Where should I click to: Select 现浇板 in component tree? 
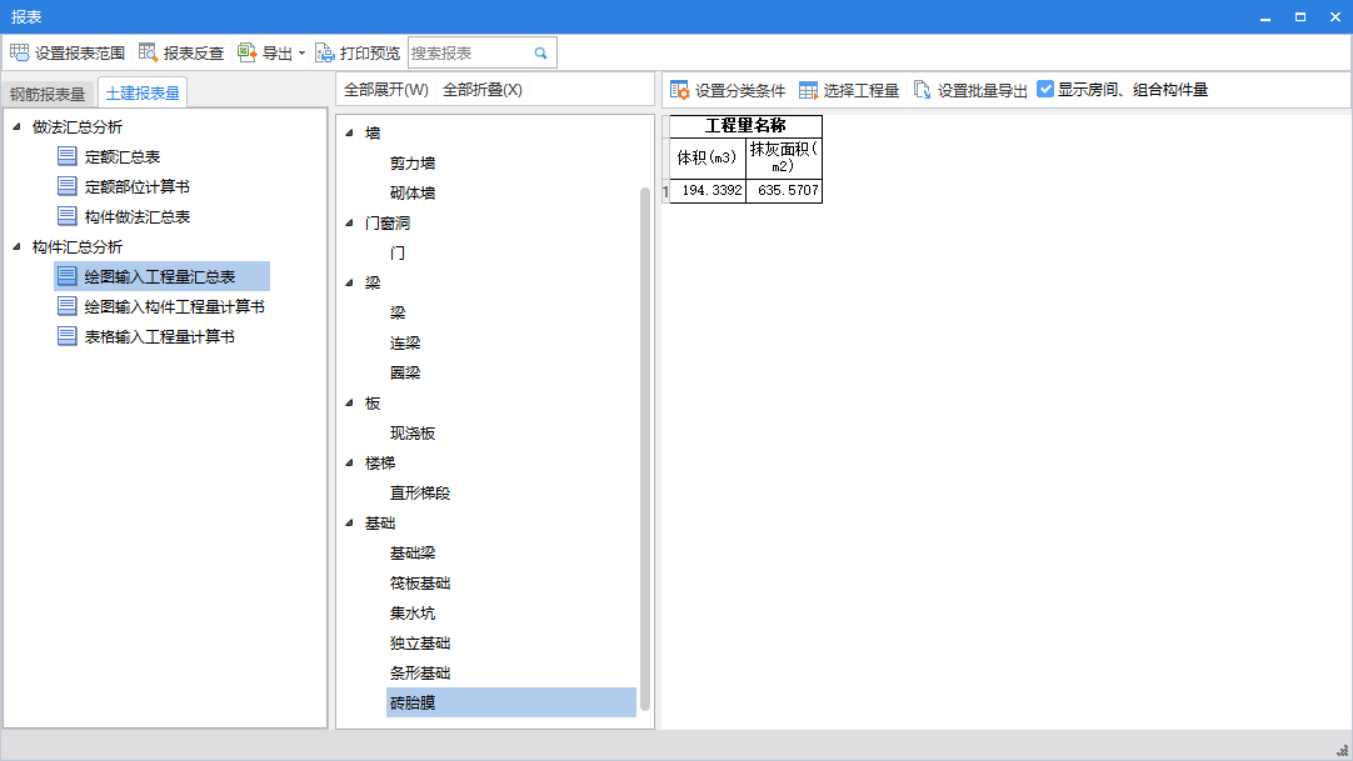coord(413,433)
